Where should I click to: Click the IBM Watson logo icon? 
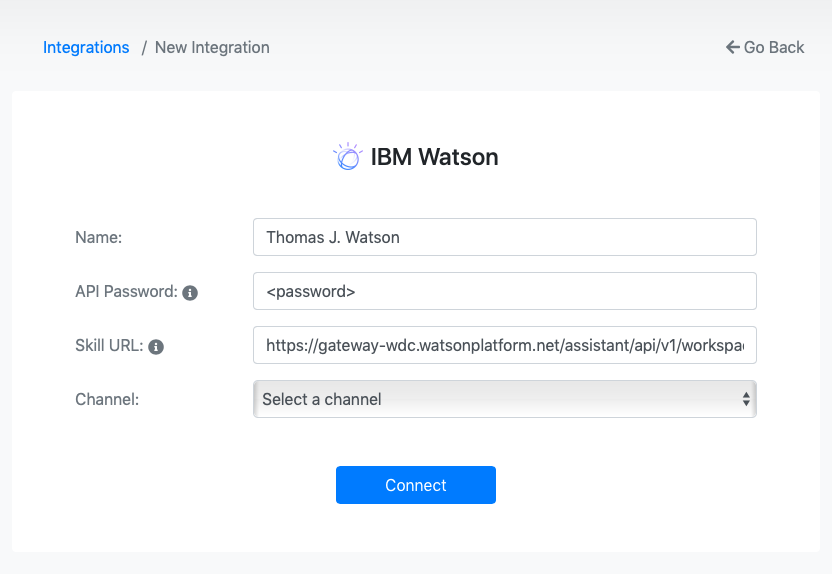[348, 156]
